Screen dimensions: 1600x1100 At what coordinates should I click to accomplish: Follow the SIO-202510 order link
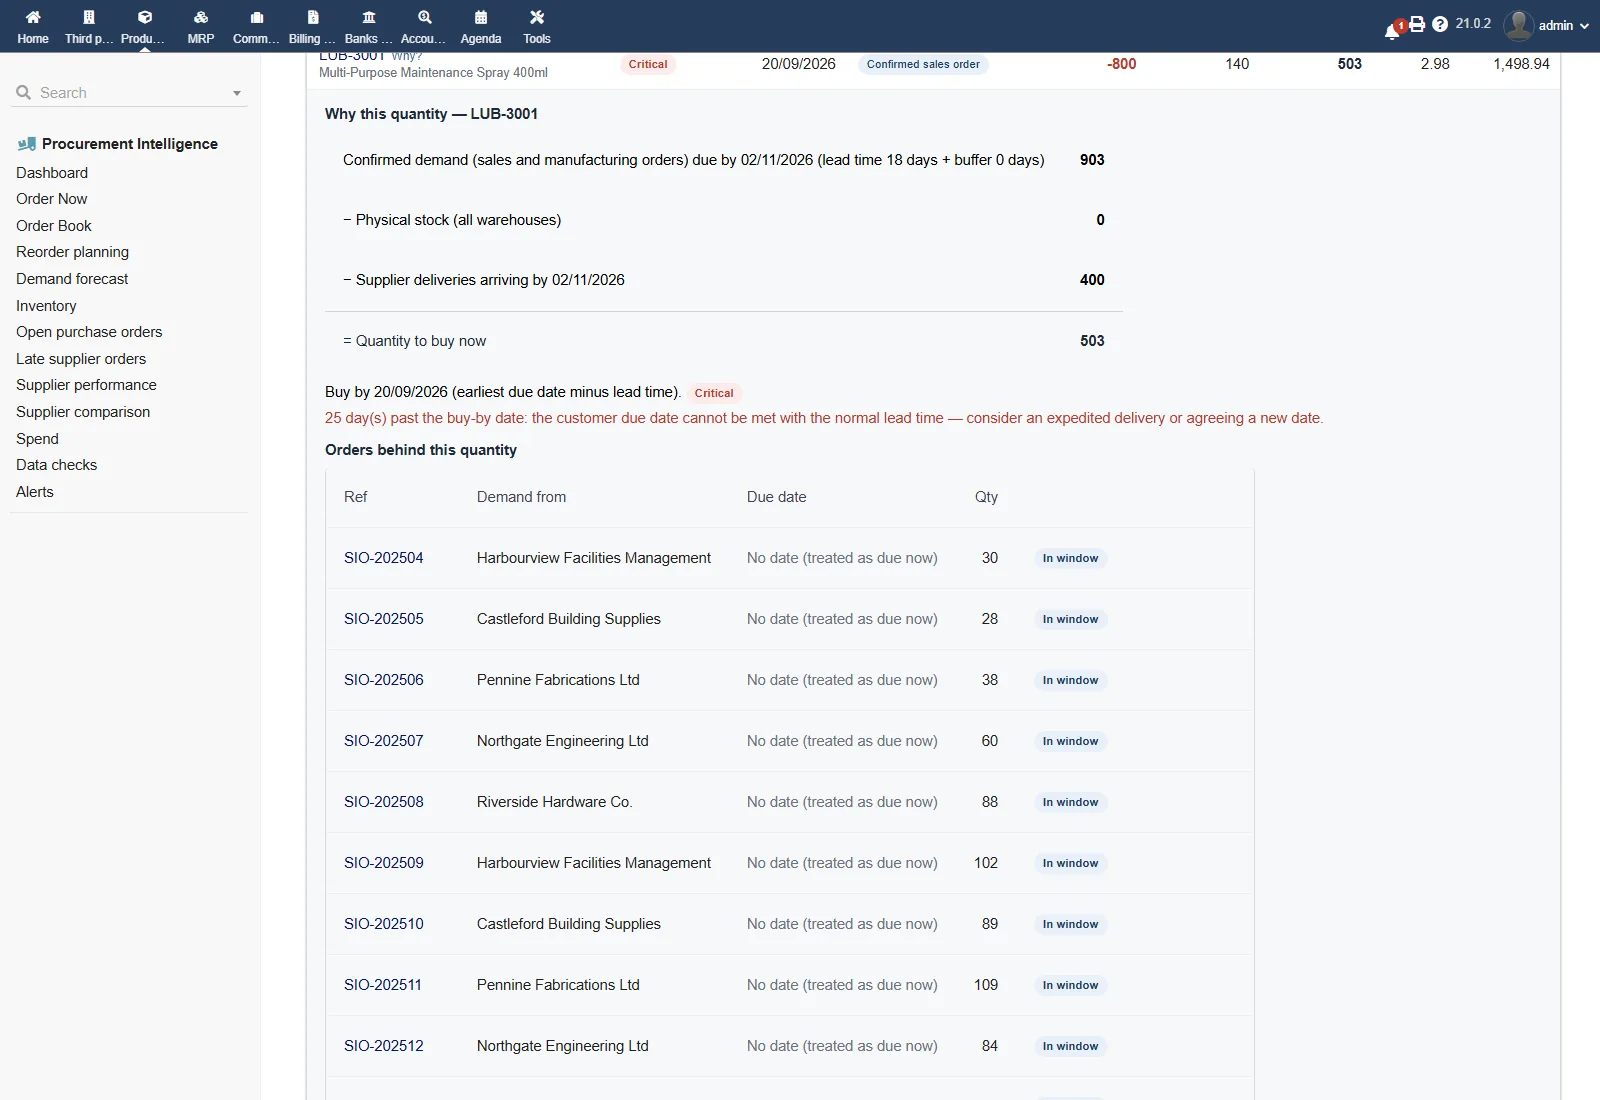pyautogui.click(x=384, y=924)
